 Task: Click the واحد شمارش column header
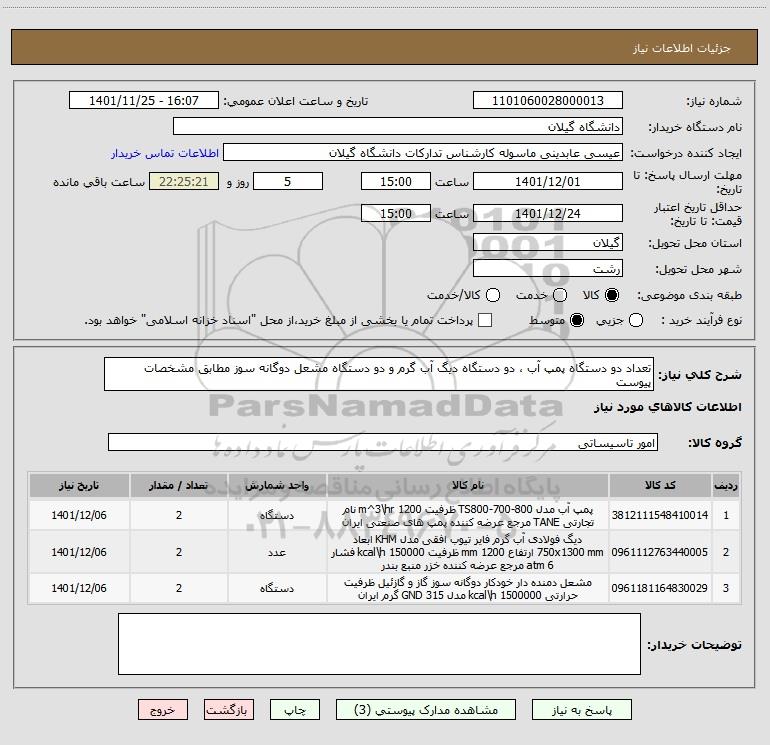click(x=277, y=485)
